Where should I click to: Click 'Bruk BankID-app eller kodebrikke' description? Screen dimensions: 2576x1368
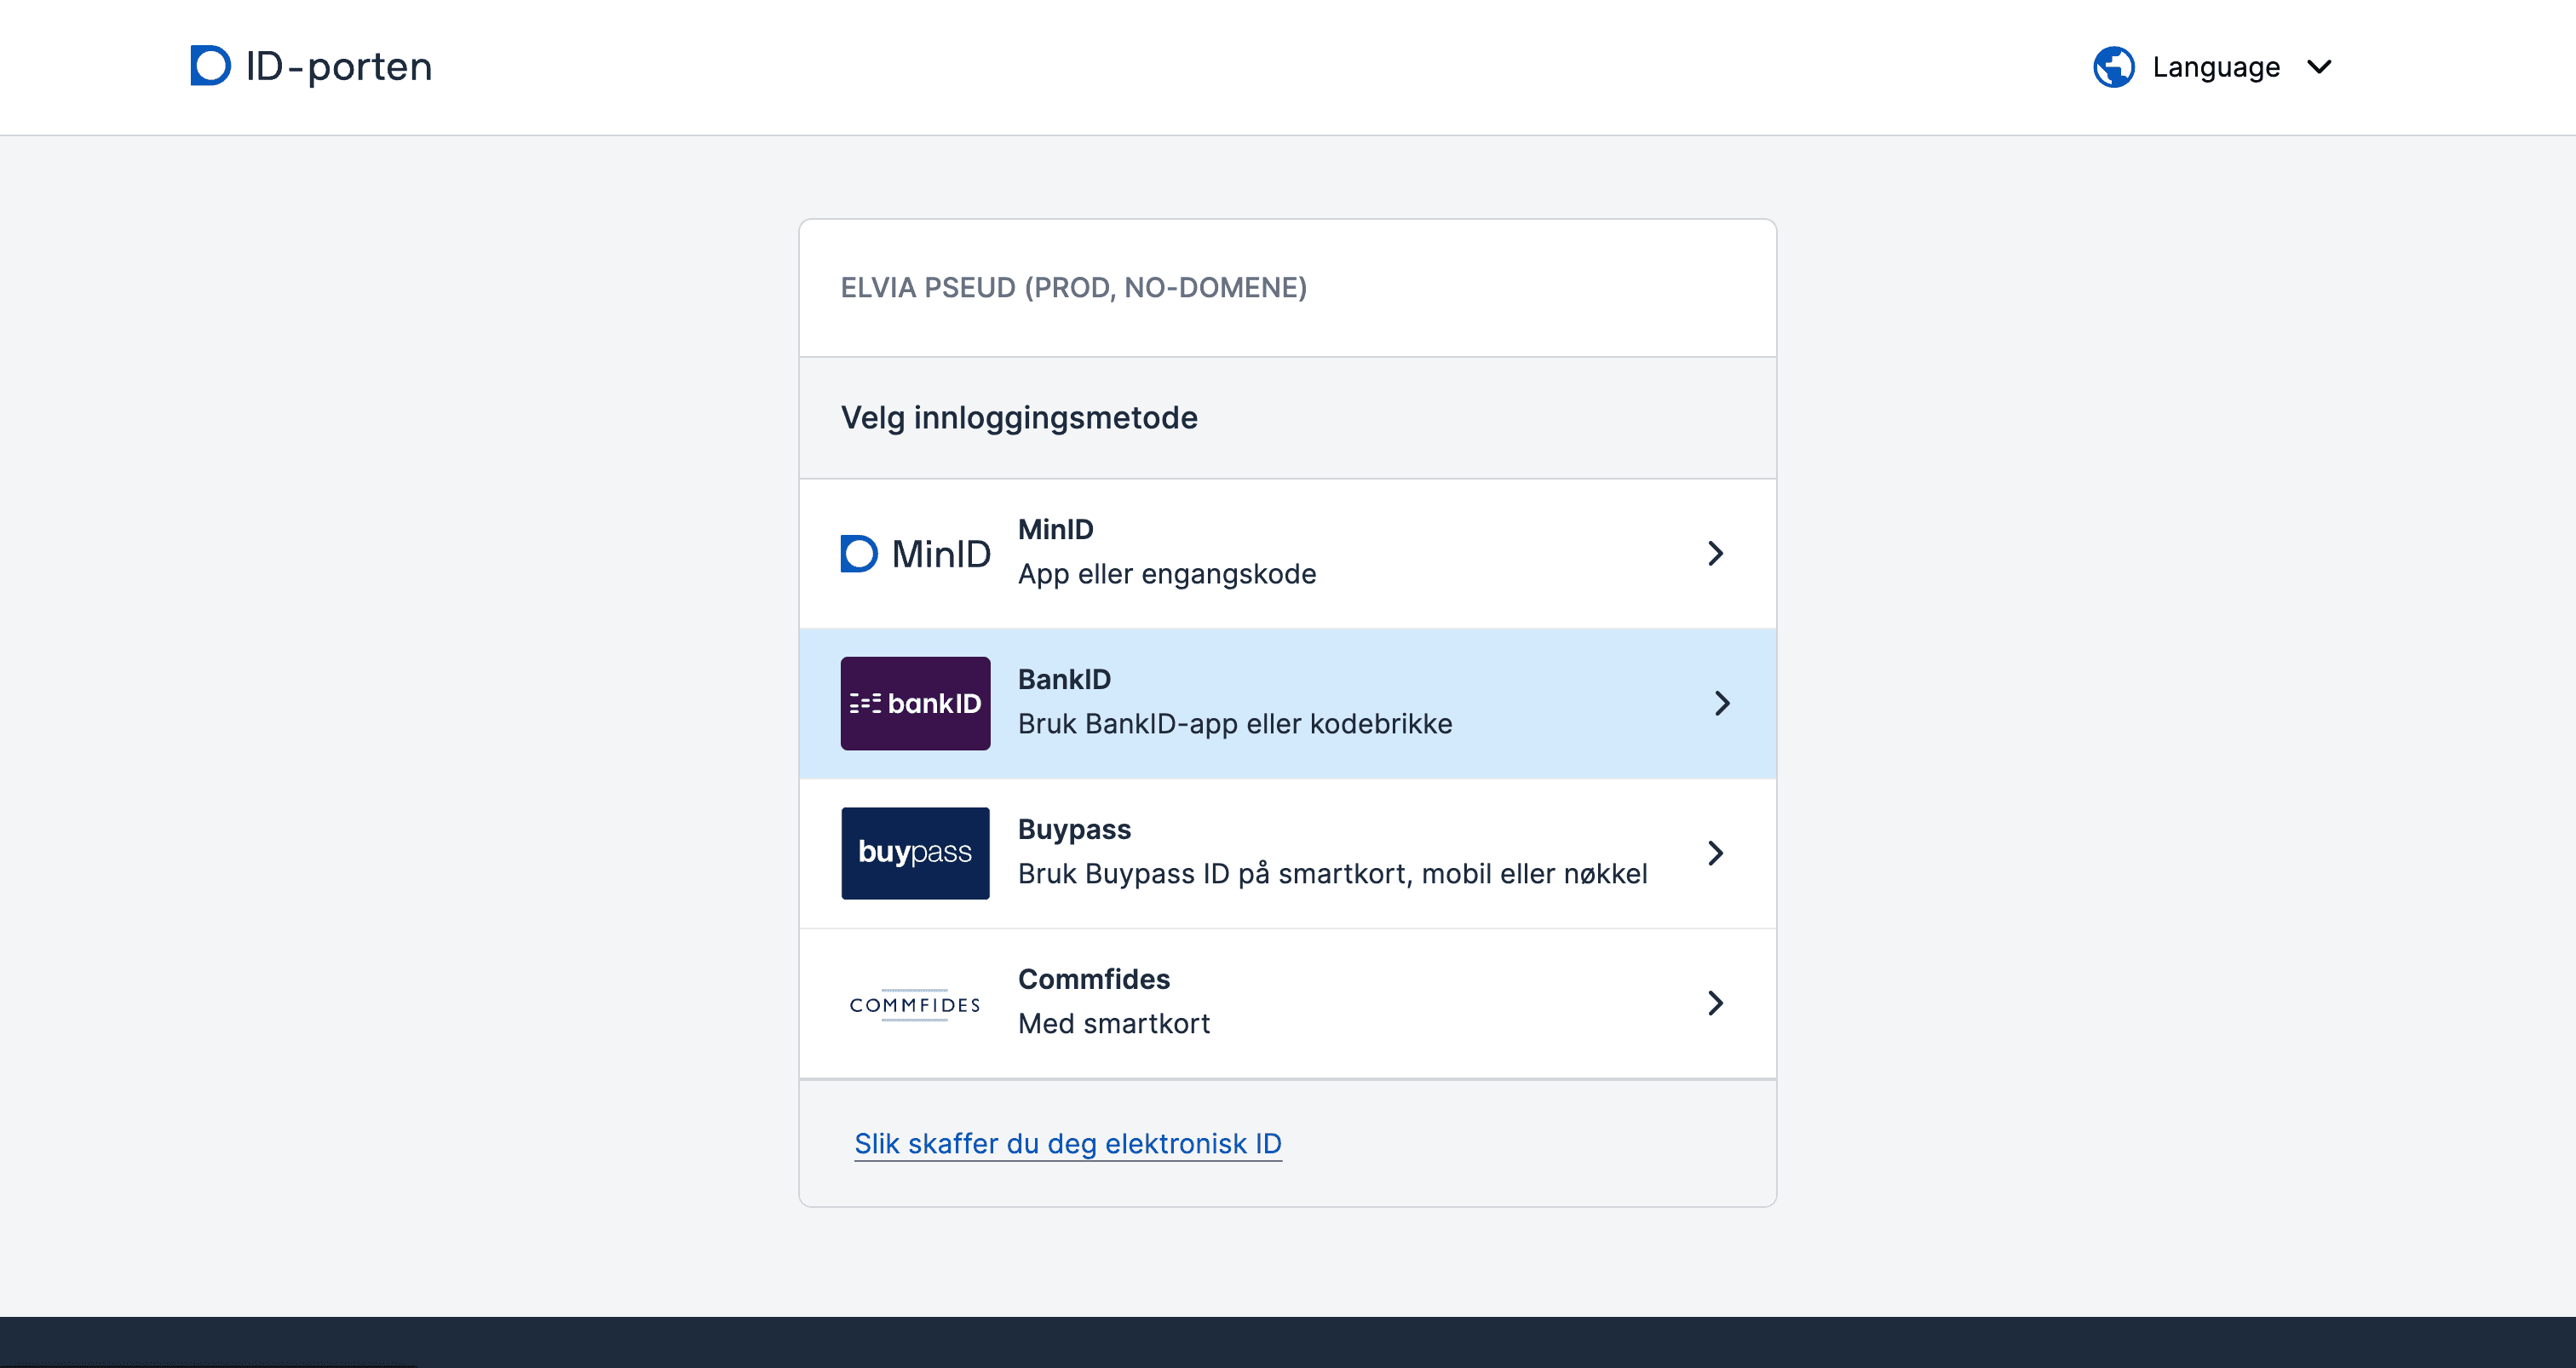point(1234,723)
